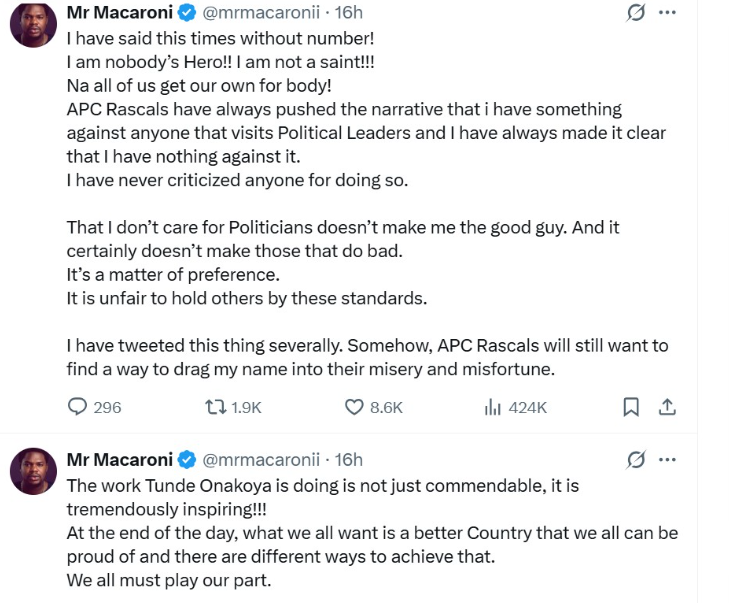Image resolution: width=729 pixels, height=603 pixels.
Task: Open profile picture beside second tweet
Action: [x=32, y=471]
